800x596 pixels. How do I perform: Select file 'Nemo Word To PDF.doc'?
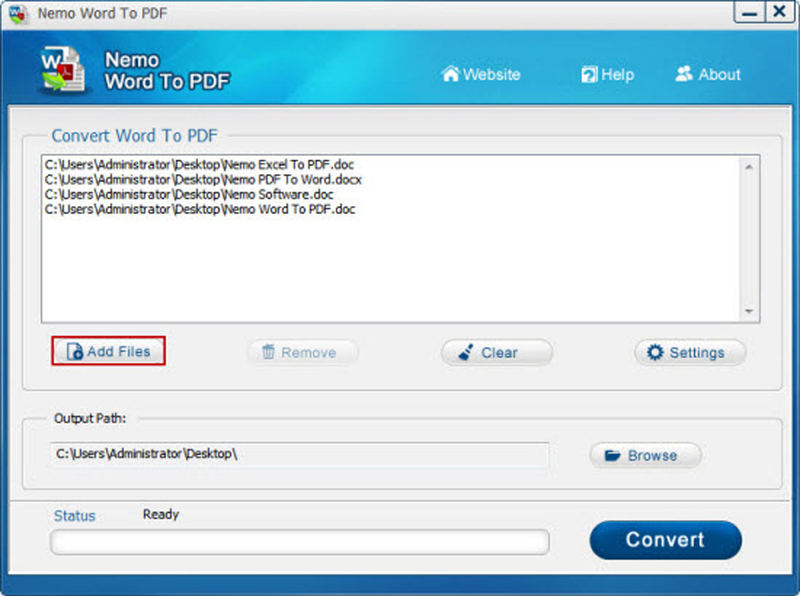pos(200,209)
